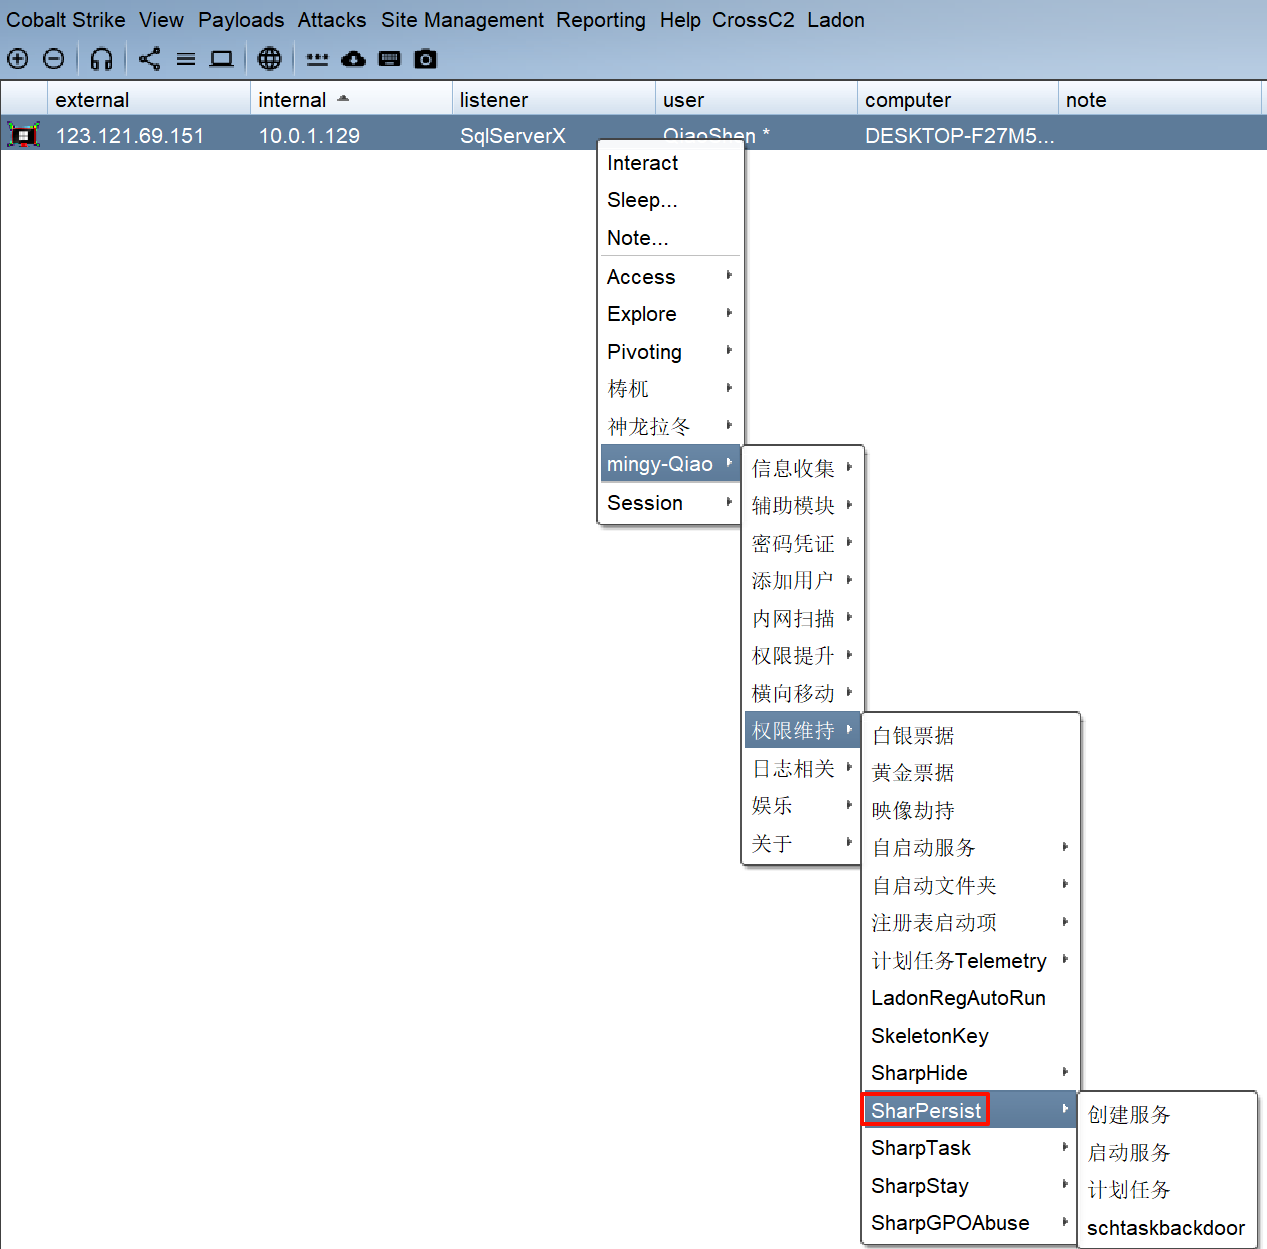Open downloads via cloud download icon
Image resolution: width=1267 pixels, height=1249 pixels.
pos(353,59)
